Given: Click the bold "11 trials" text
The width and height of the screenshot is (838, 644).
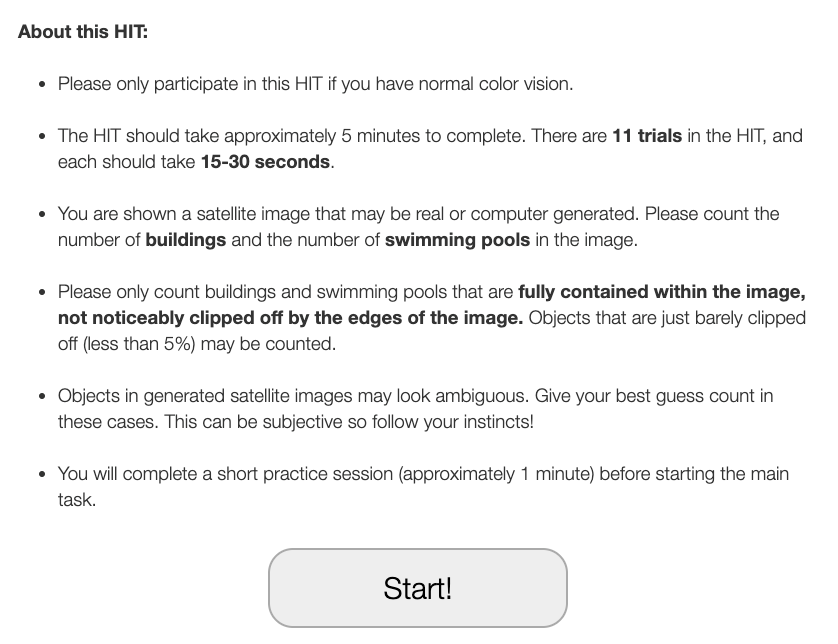Looking at the screenshot, I should tap(646, 135).
